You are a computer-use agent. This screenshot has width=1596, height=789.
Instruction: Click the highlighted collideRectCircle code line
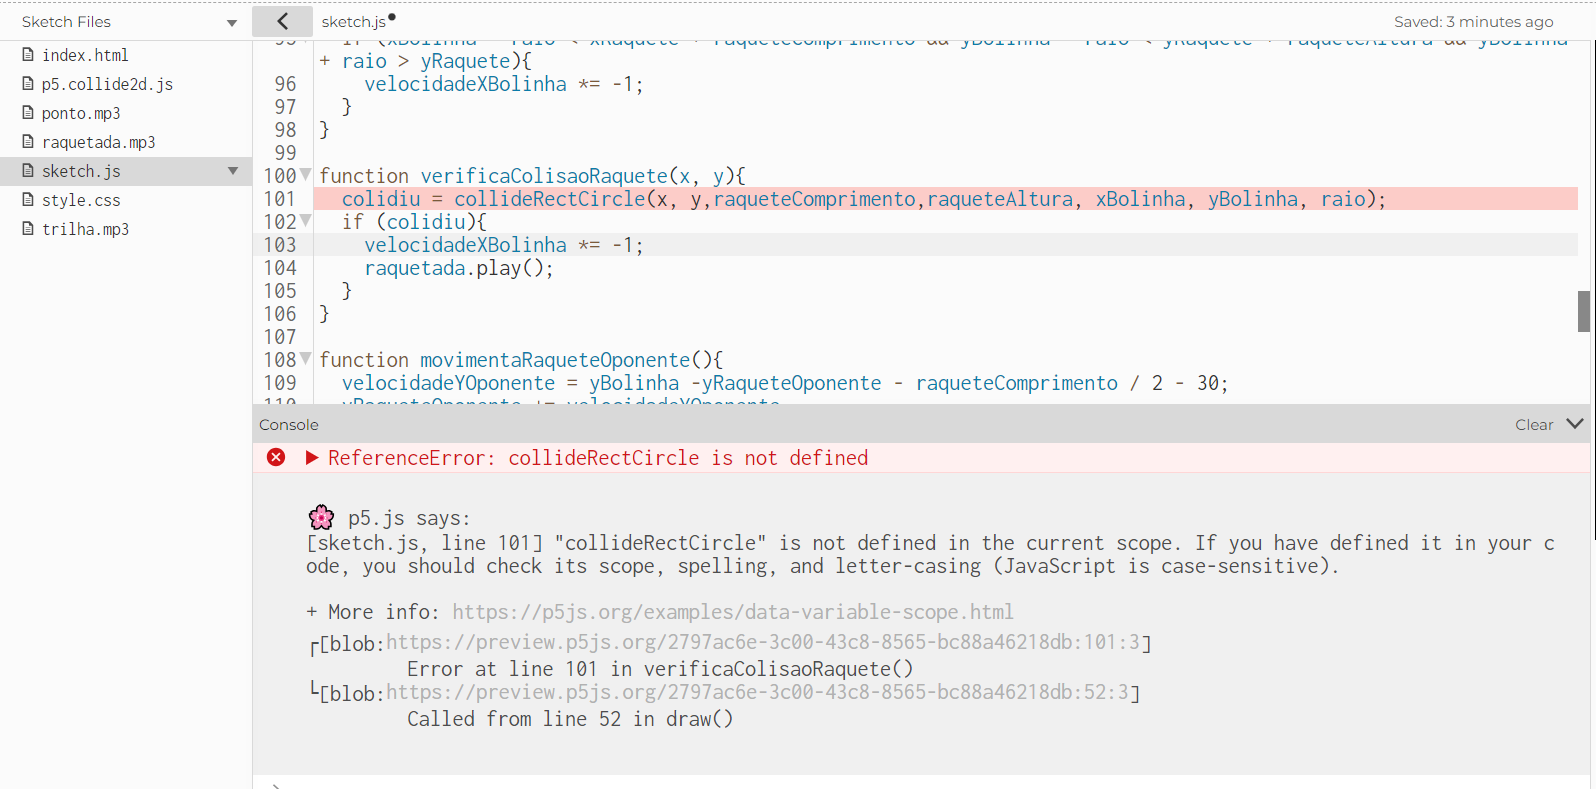[x=945, y=199]
